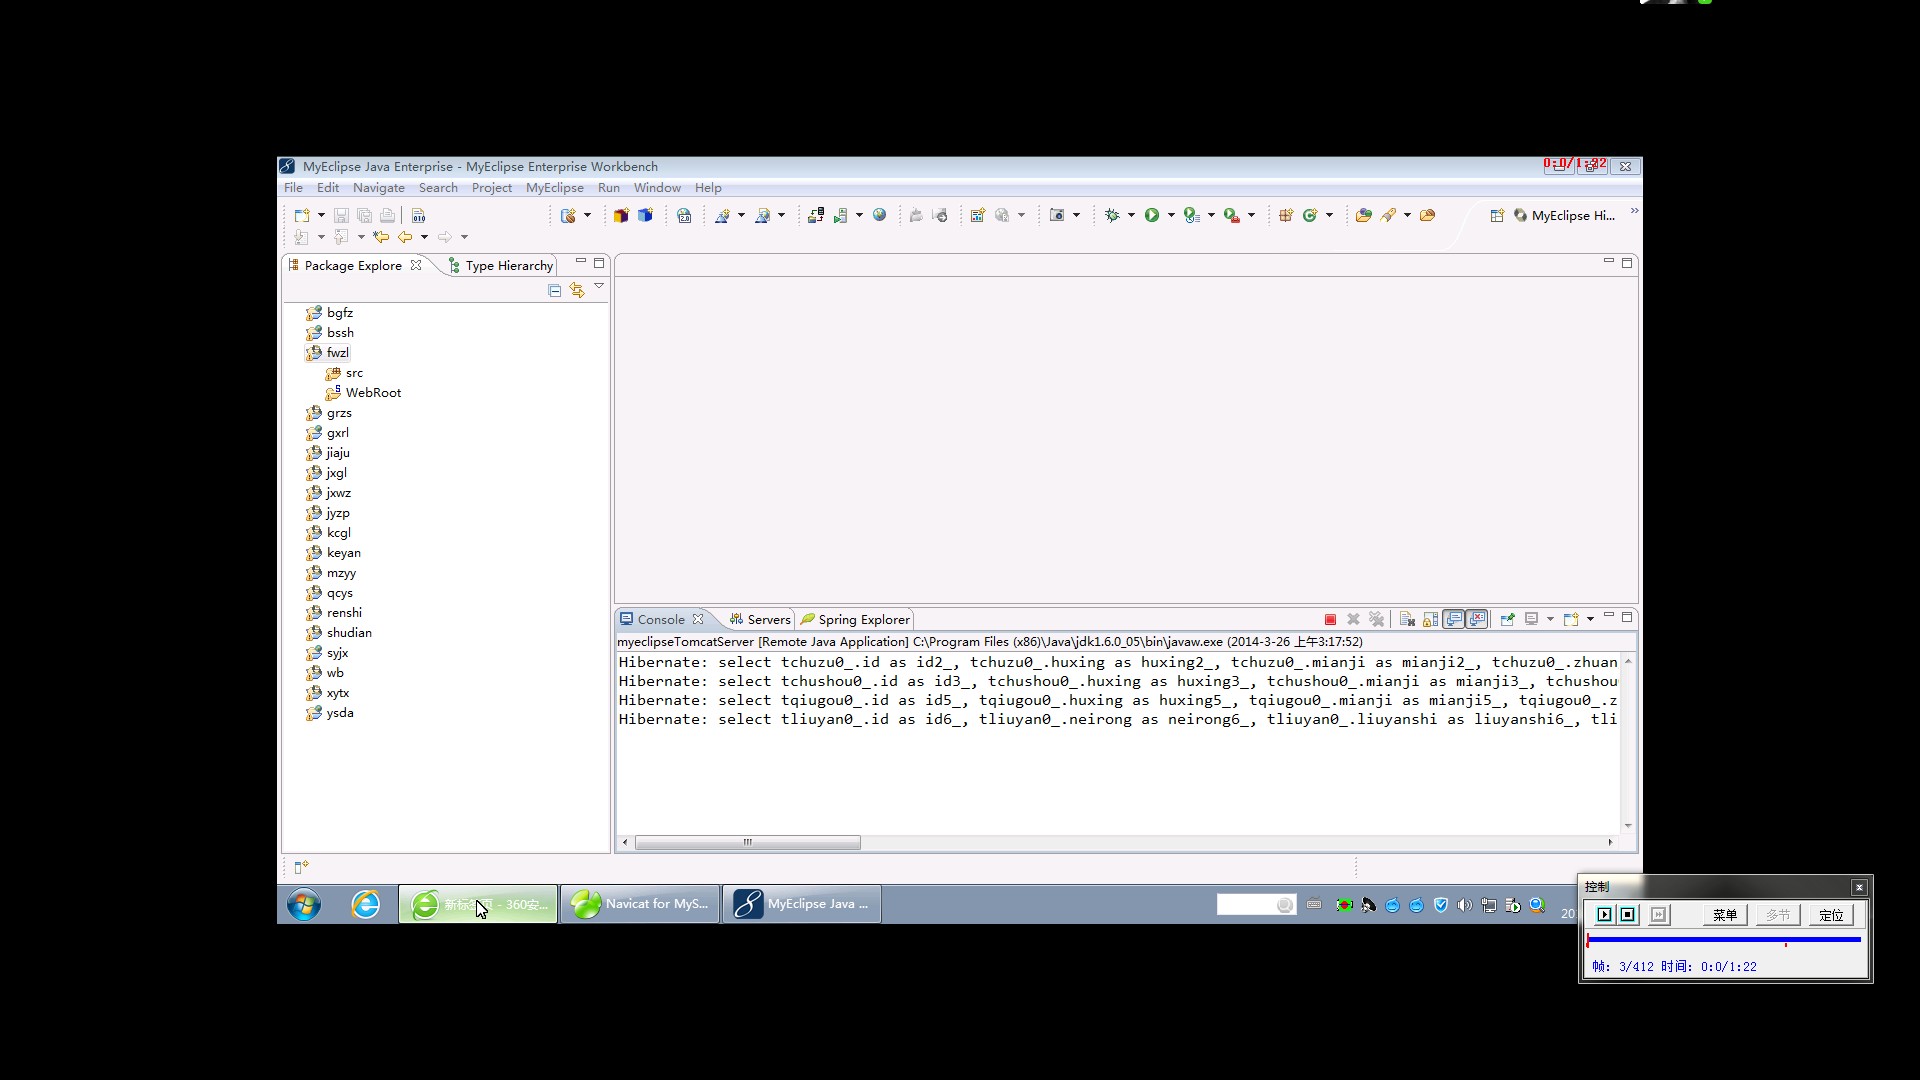Open the Run dropdown arrow
This screenshot has width=1920, height=1080.
pyautogui.click(x=1171, y=215)
